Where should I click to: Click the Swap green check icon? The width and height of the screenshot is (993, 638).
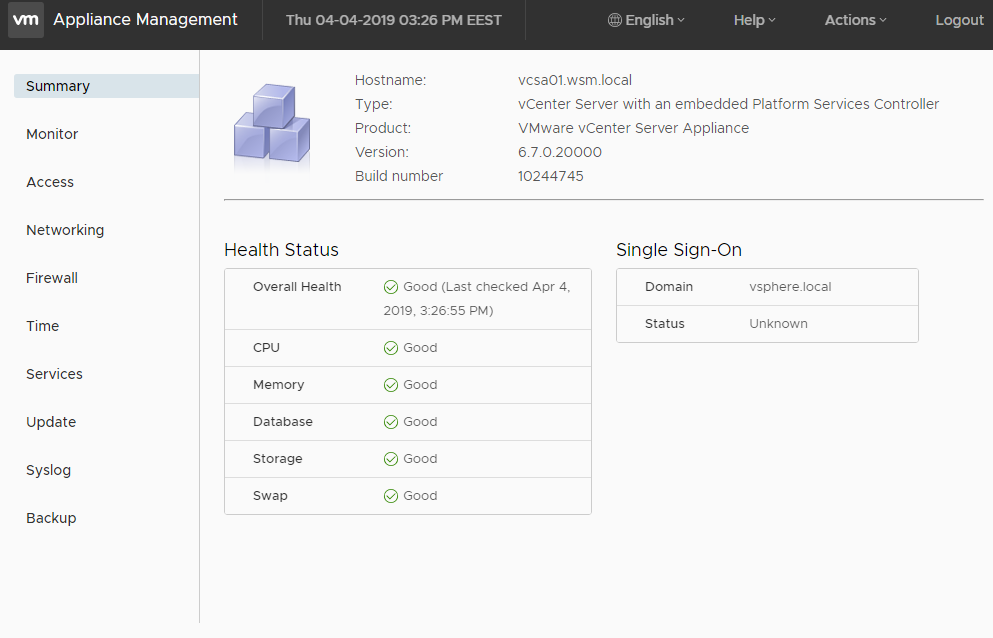[x=391, y=495]
